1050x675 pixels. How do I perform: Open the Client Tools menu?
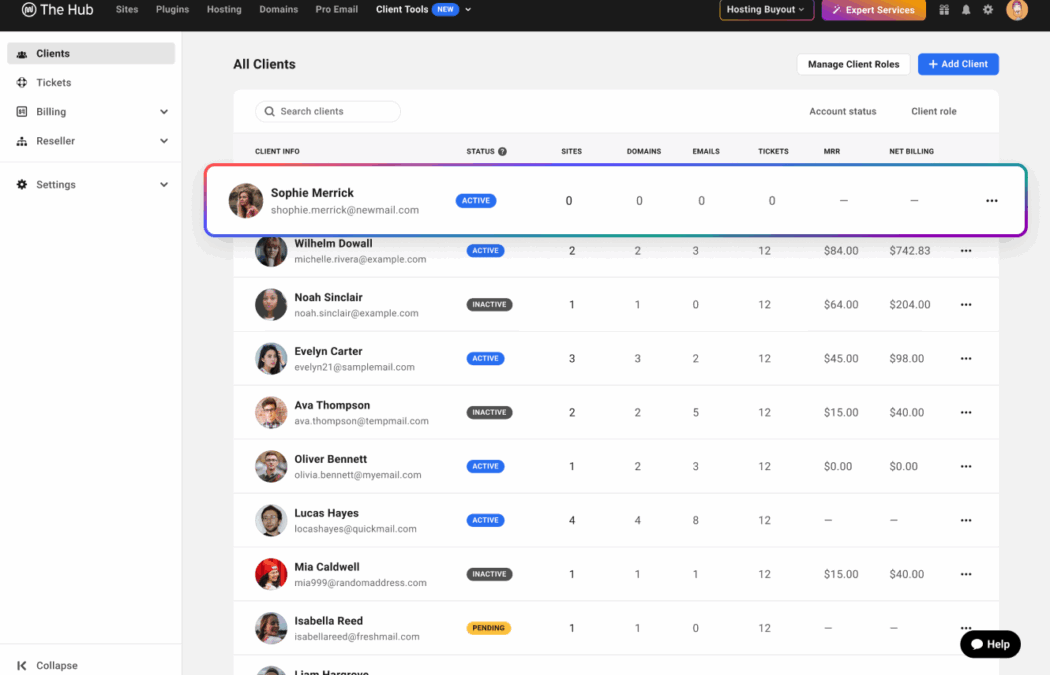click(x=423, y=10)
